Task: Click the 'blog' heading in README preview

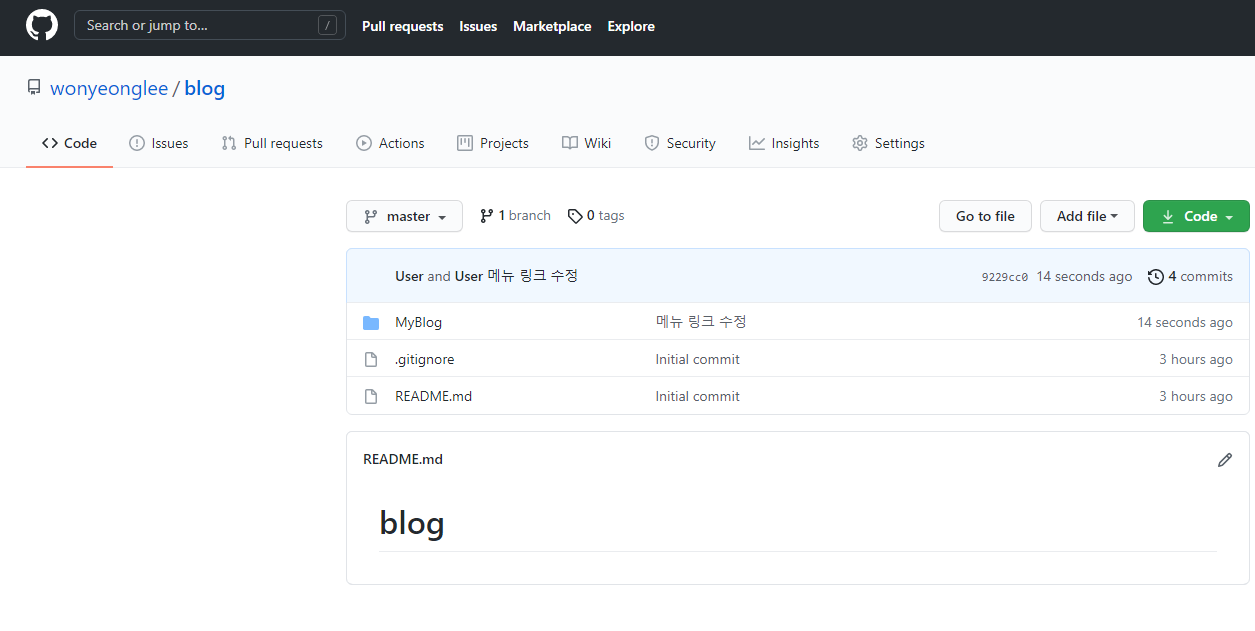Action: [x=412, y=523]
